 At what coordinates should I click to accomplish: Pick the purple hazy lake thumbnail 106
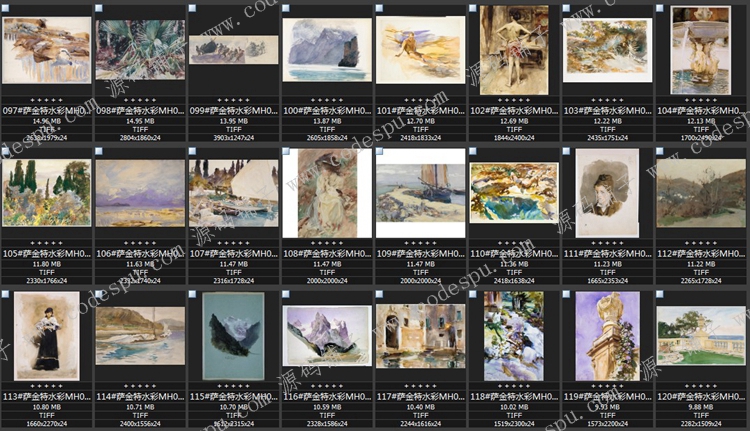click(x=140, y=193)
